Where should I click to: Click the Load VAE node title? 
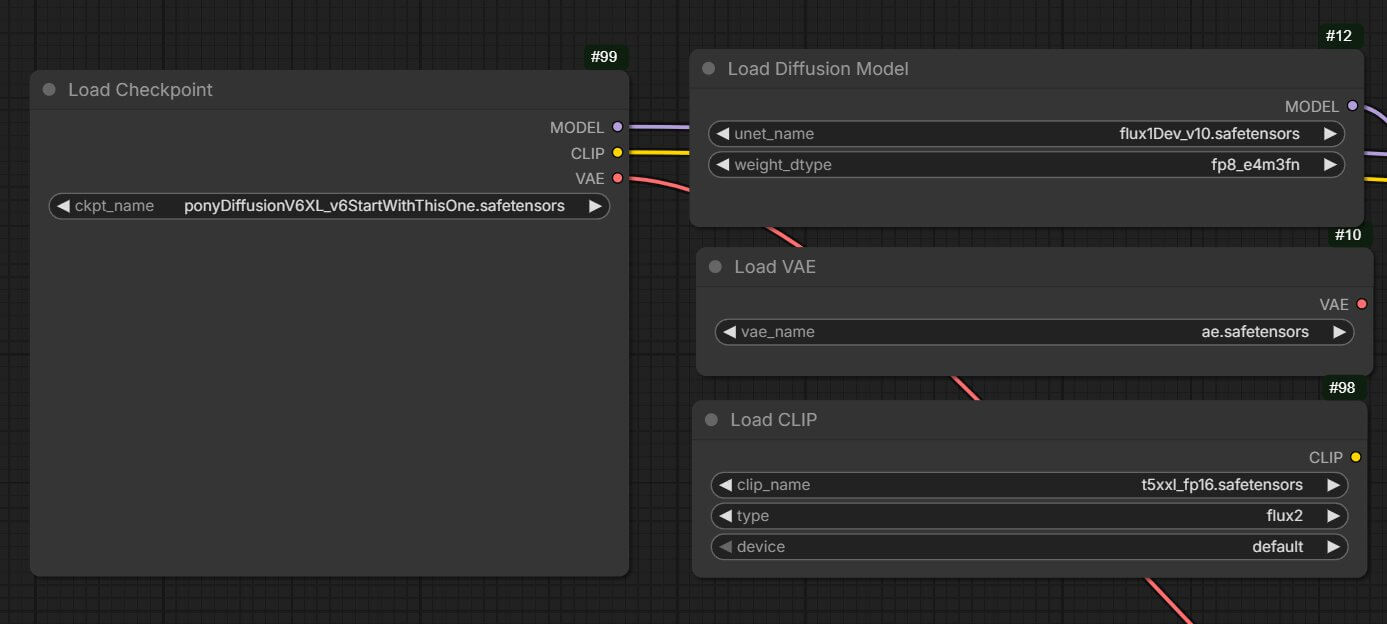click(x=775, y=267)
